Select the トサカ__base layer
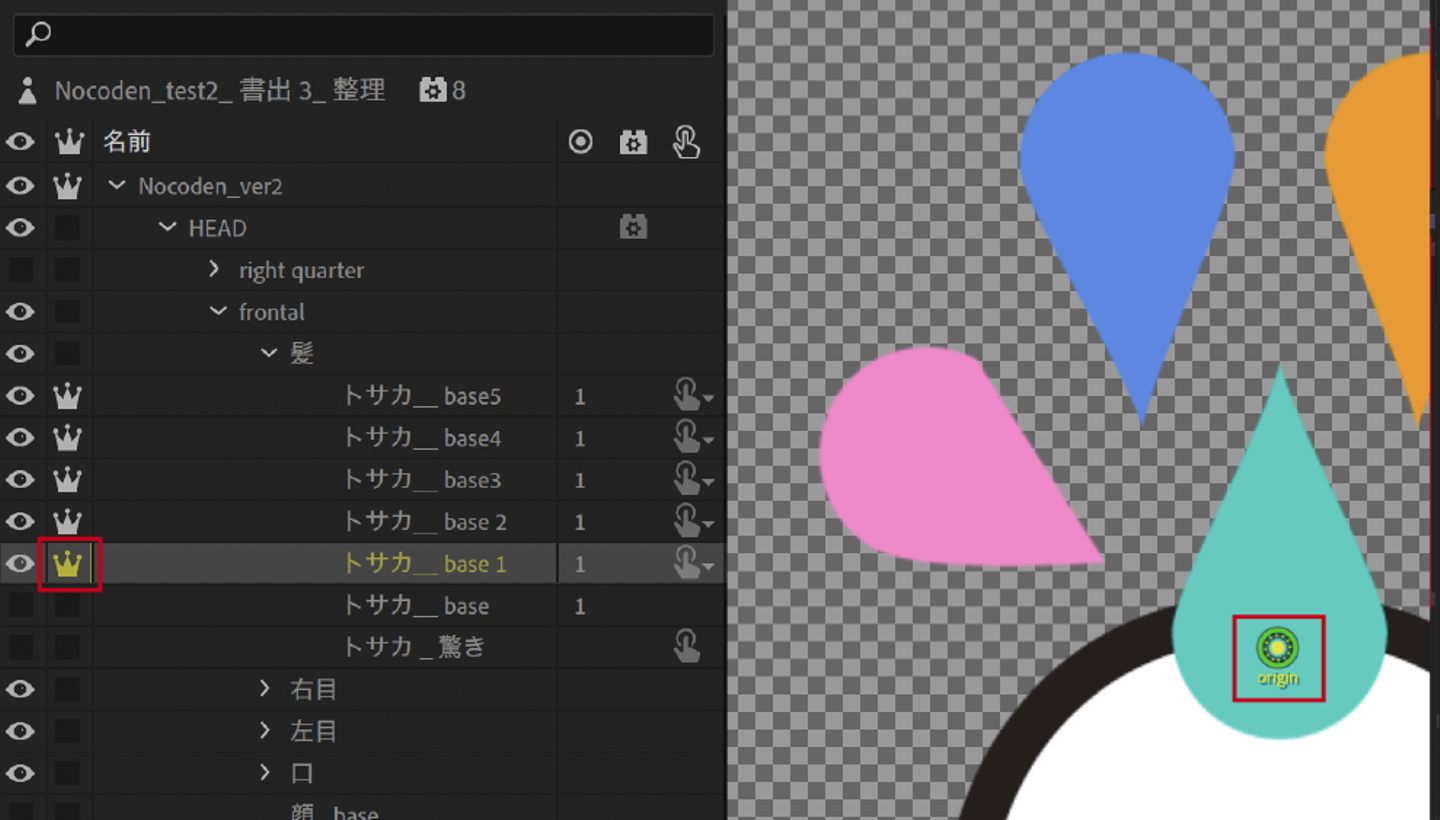 coord(416,606)
